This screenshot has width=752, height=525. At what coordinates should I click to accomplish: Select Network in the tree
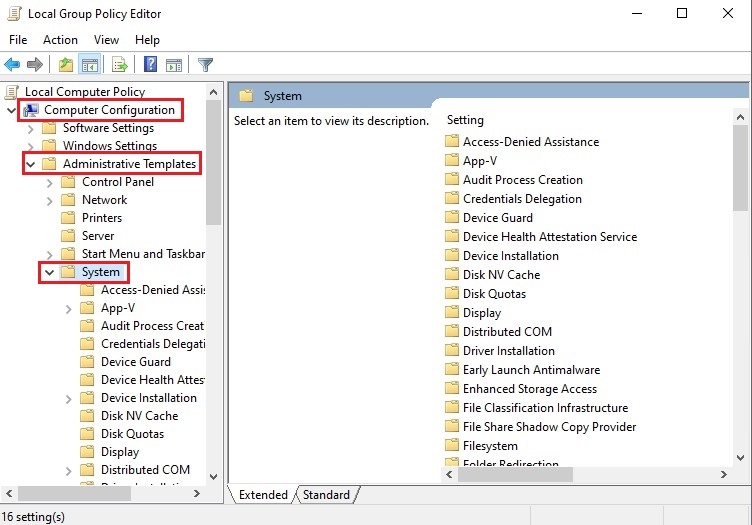click(x=105, y=200)
